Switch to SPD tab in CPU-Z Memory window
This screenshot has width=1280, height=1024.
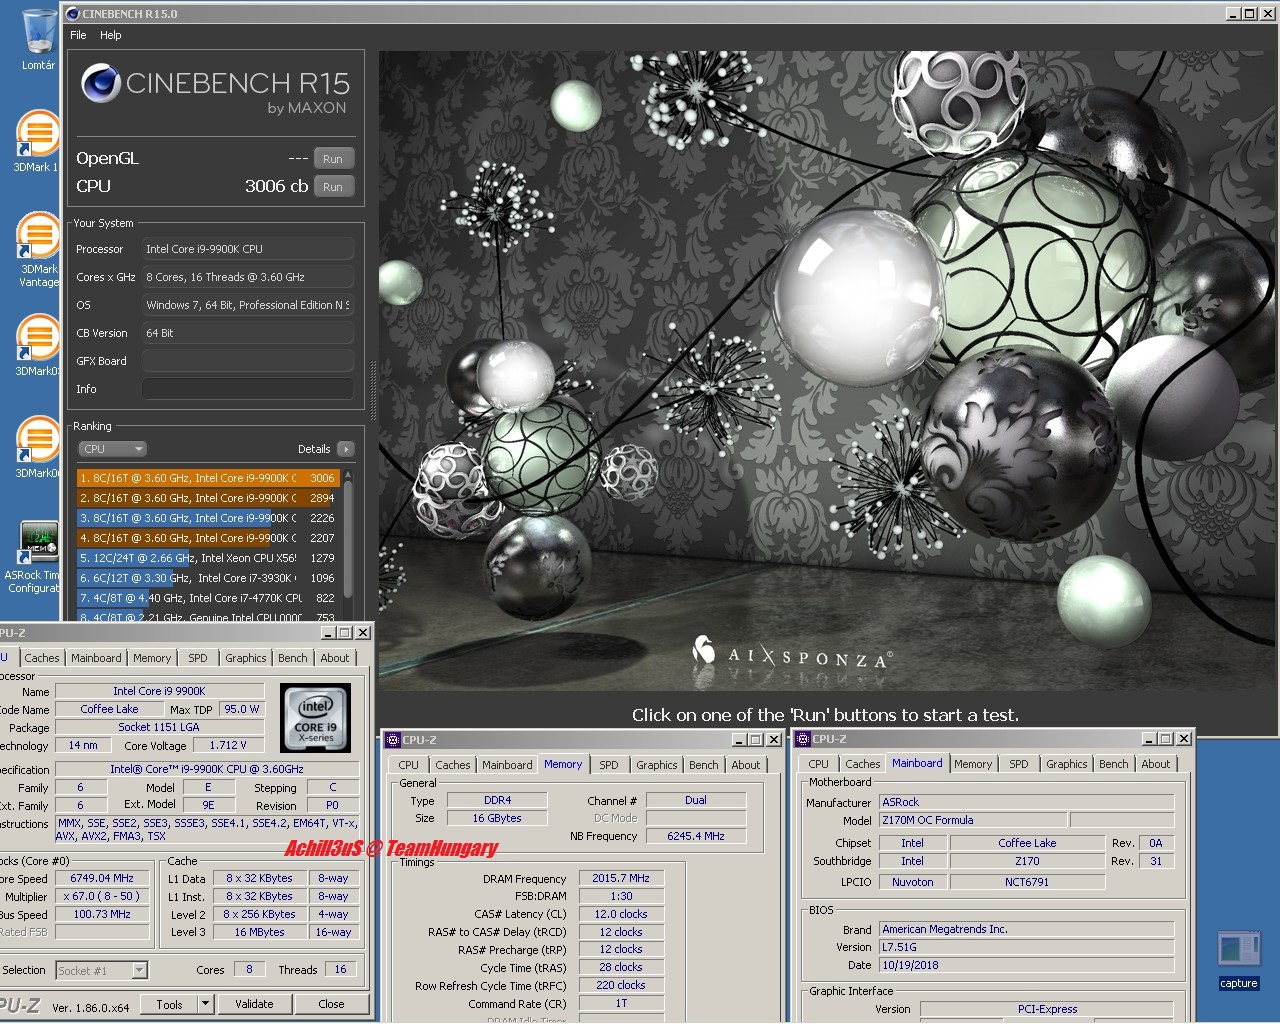pyautogui.click(x=608, y=765)
